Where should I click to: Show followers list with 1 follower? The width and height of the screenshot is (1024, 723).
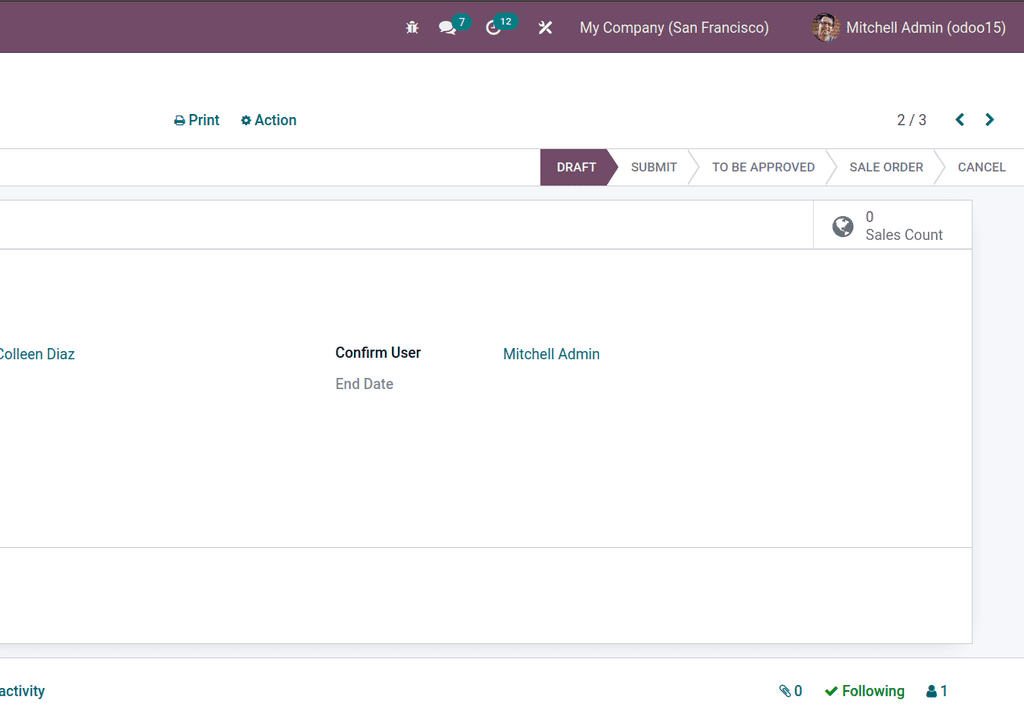click(936, 691)
